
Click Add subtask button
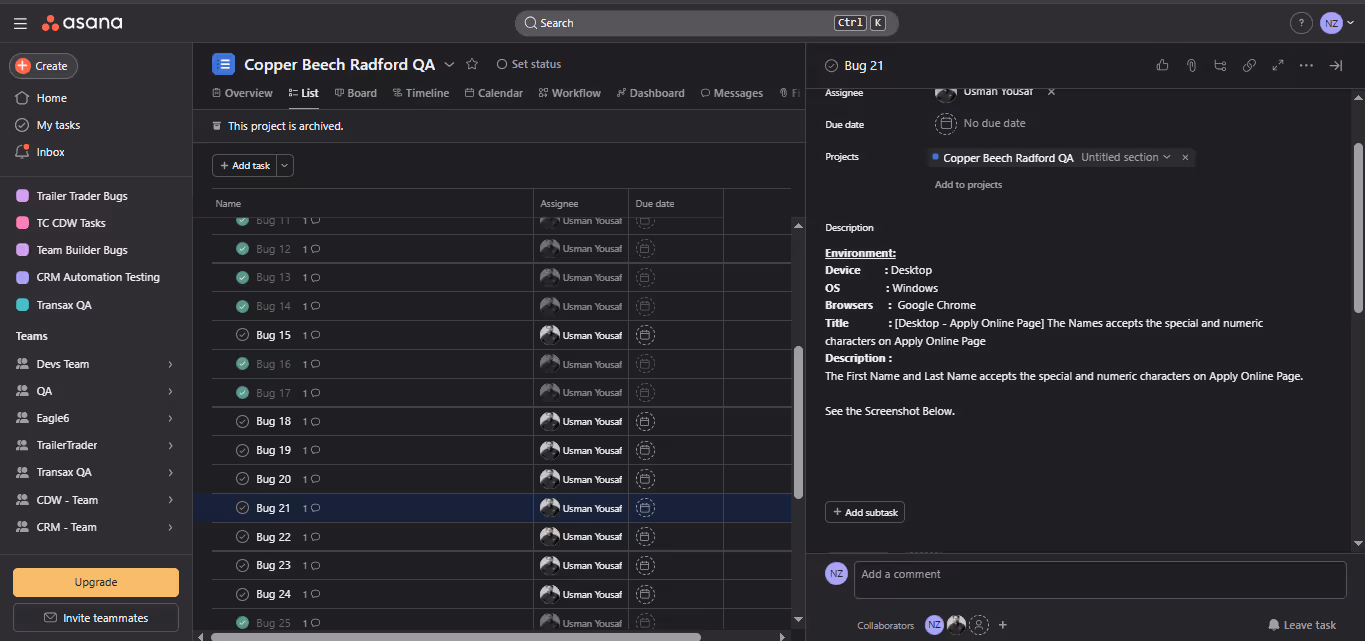[x=865, y=512]
